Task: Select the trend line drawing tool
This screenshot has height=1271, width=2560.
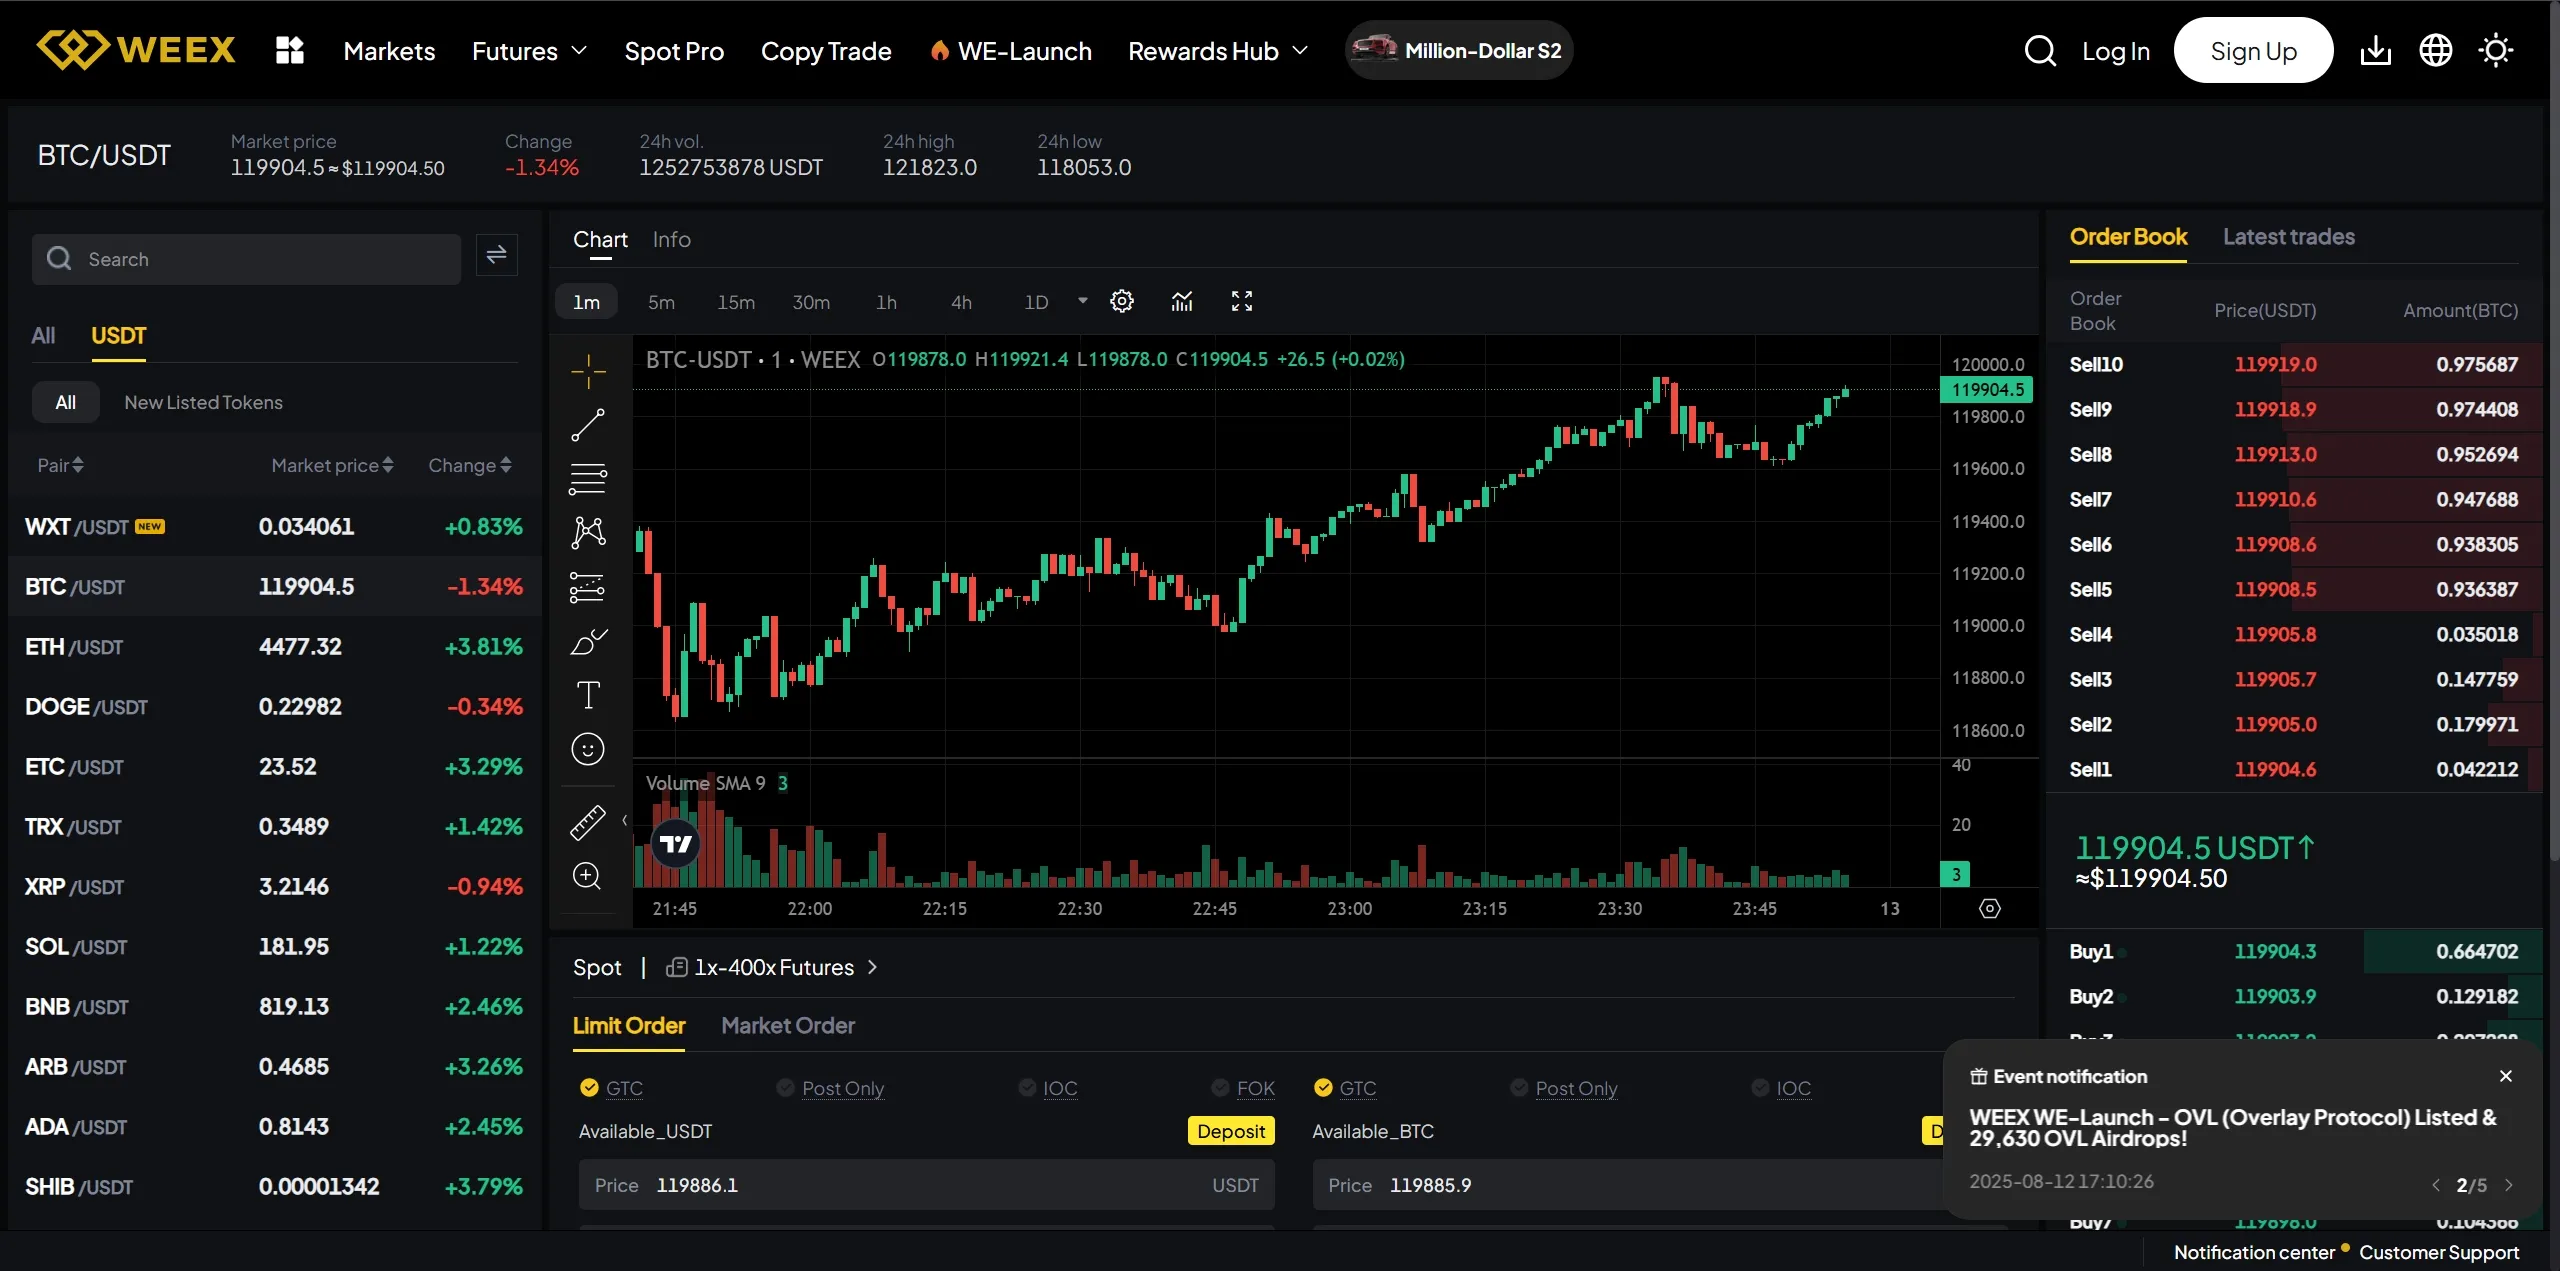Action: point(588,425)
